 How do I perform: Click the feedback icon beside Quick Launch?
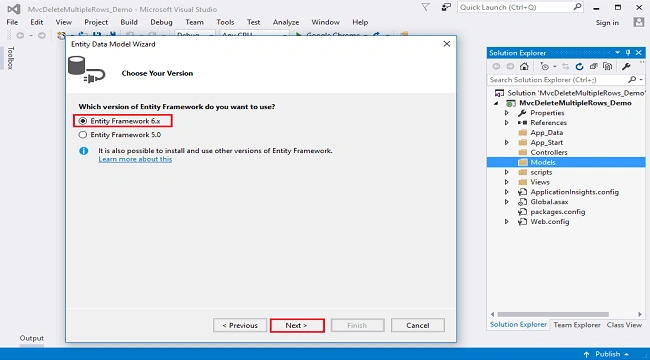(446, 7)
